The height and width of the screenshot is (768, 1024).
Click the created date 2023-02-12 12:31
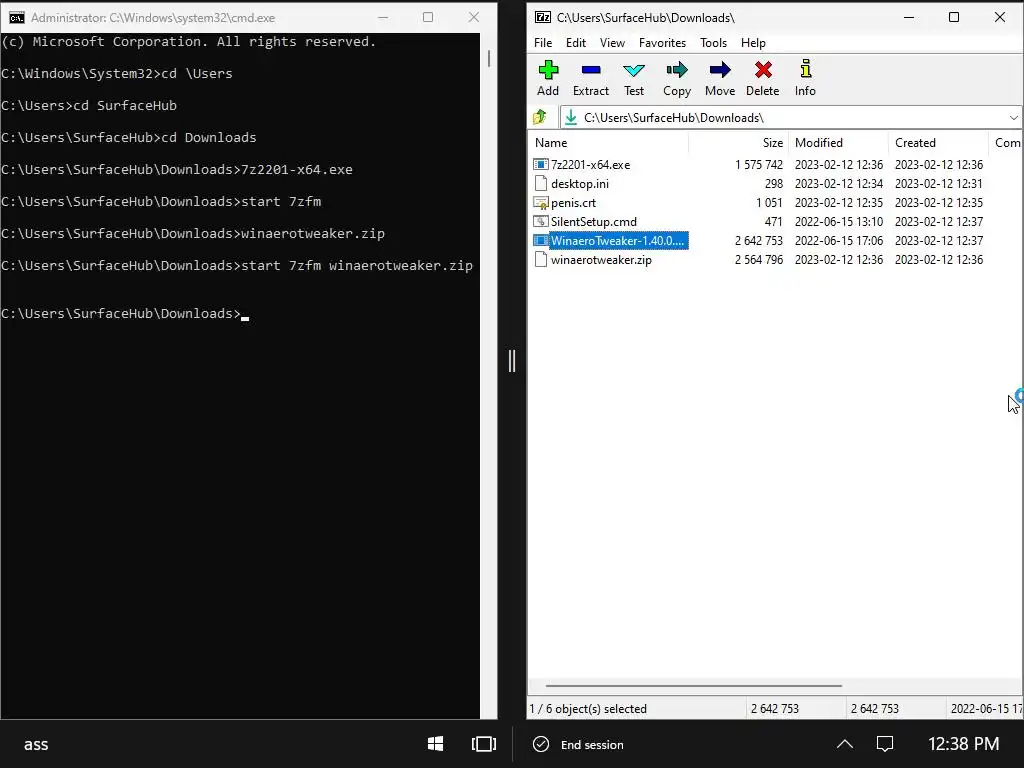pos(938,184)
